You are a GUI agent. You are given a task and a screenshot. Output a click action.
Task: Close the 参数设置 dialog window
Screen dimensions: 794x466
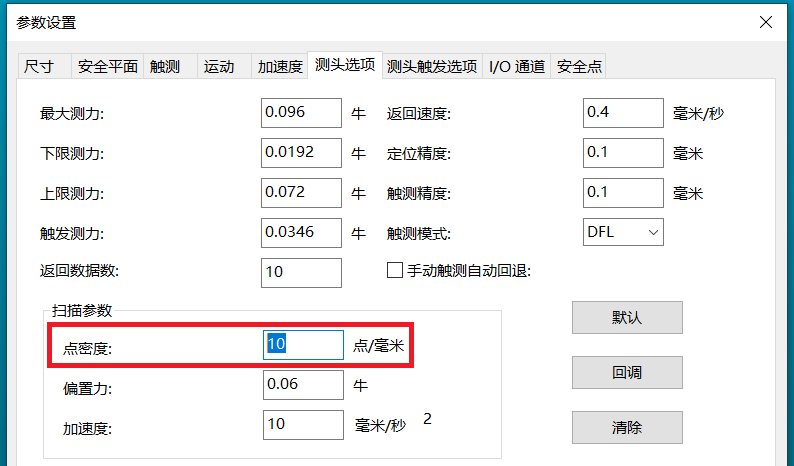pos(765,22)
